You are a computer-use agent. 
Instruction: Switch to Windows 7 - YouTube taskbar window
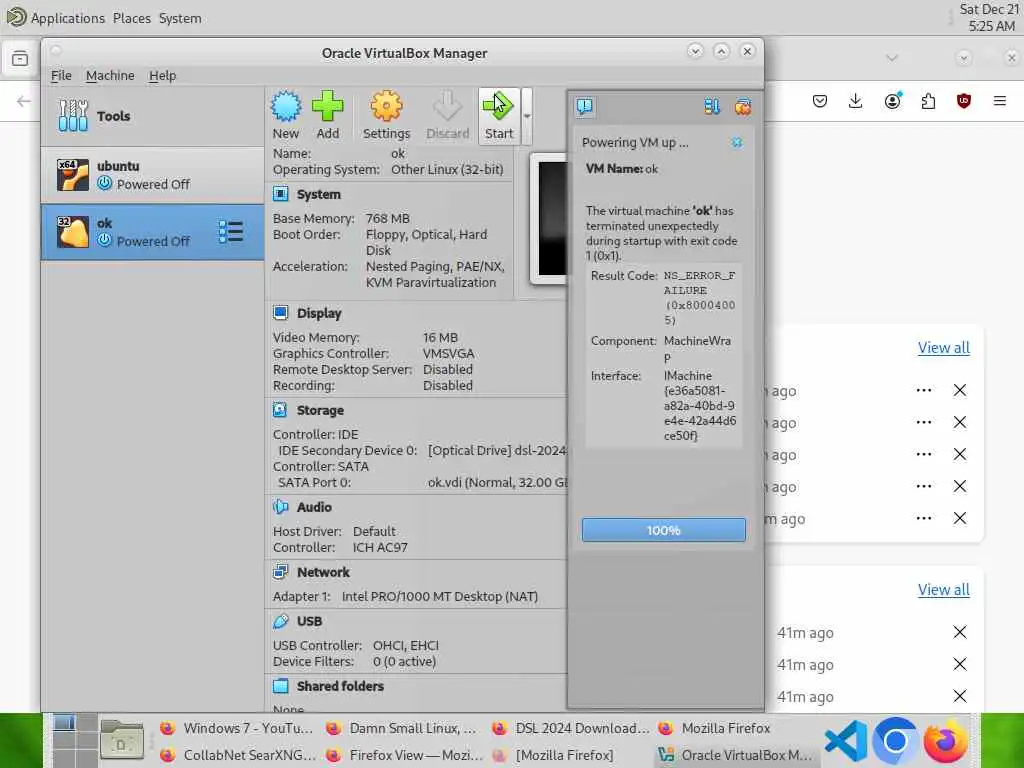tap(236, 728)
